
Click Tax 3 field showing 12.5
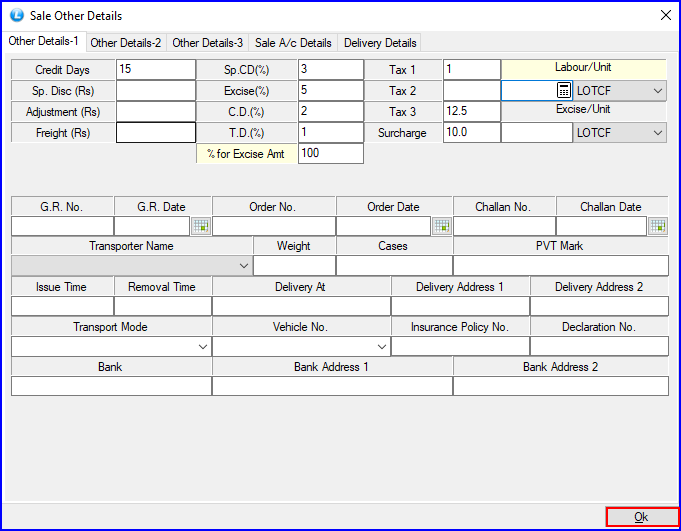pyautogui.click(x=472, y=112)
